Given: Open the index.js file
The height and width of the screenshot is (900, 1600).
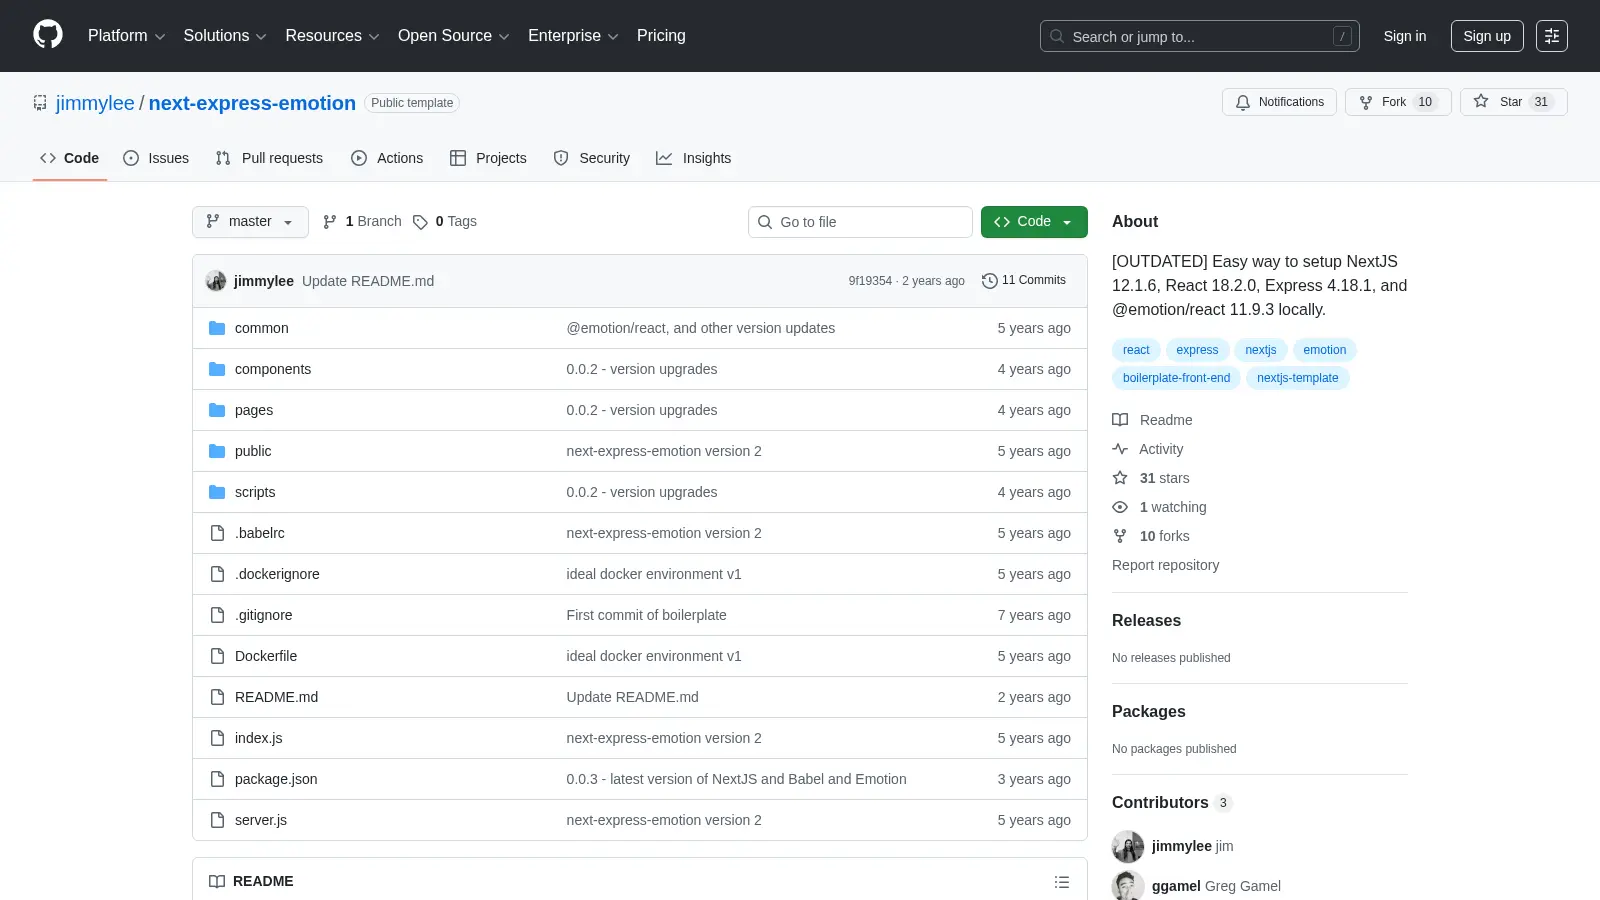Looking at the screenshot, I should click(258, 738).
